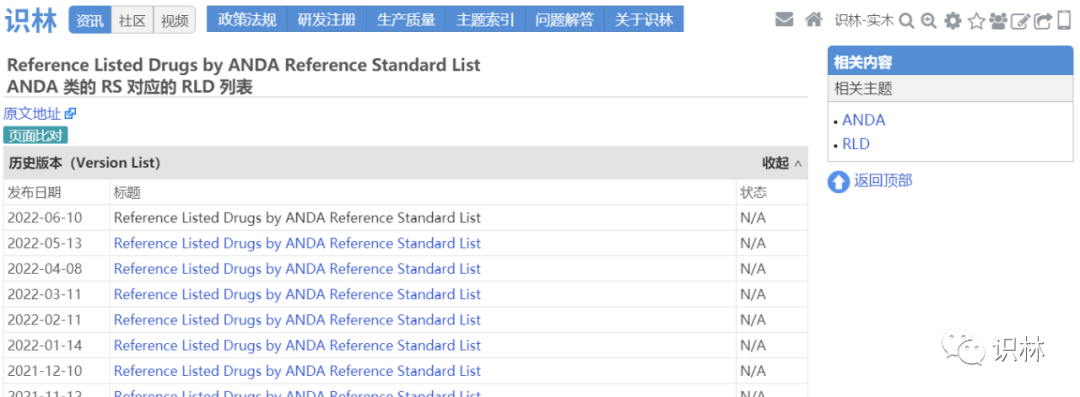Image resolution: width=1080 pixels, height=397 pixels.
Task: Open the settings gear icon
Action: point(953,21)
